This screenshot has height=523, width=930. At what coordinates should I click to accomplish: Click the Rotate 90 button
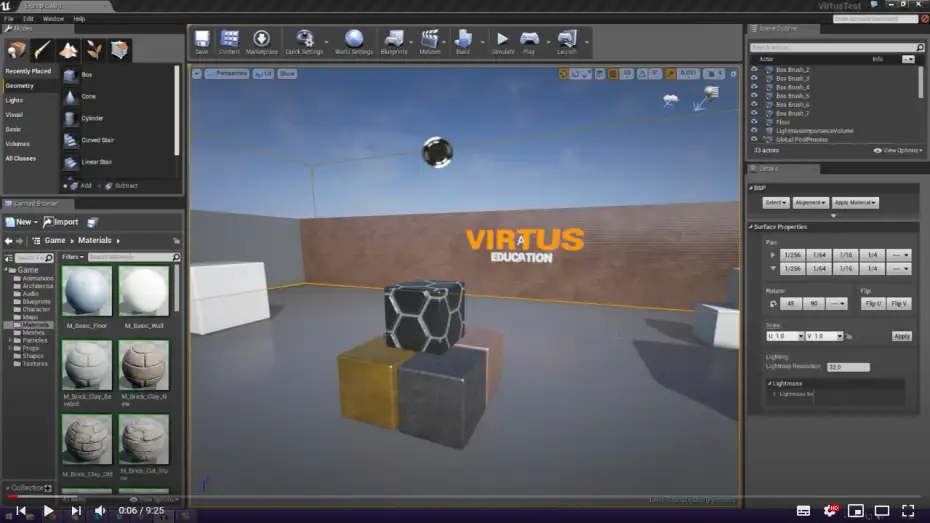814,304
